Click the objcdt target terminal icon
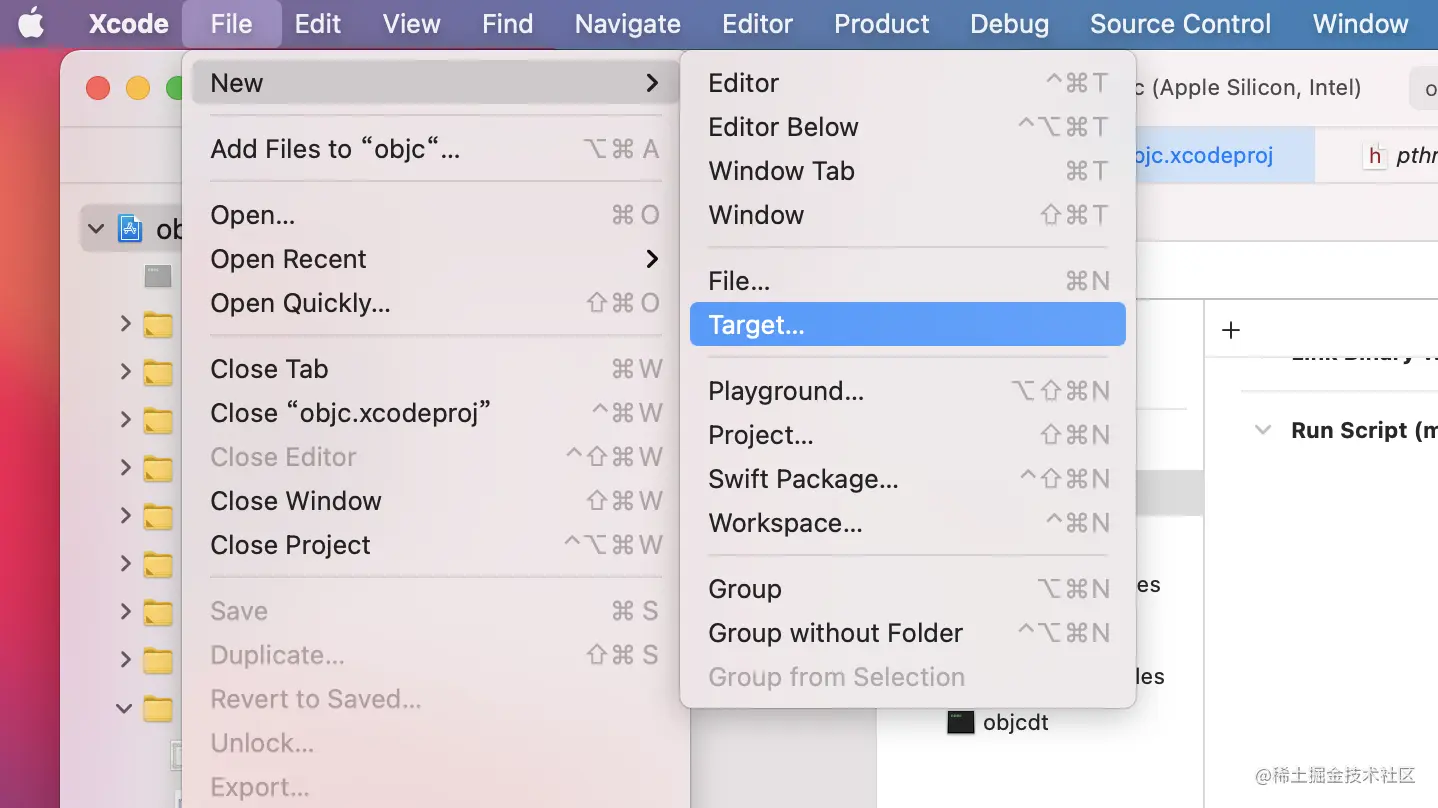The image size is (1438, 808). coord(961,722)
